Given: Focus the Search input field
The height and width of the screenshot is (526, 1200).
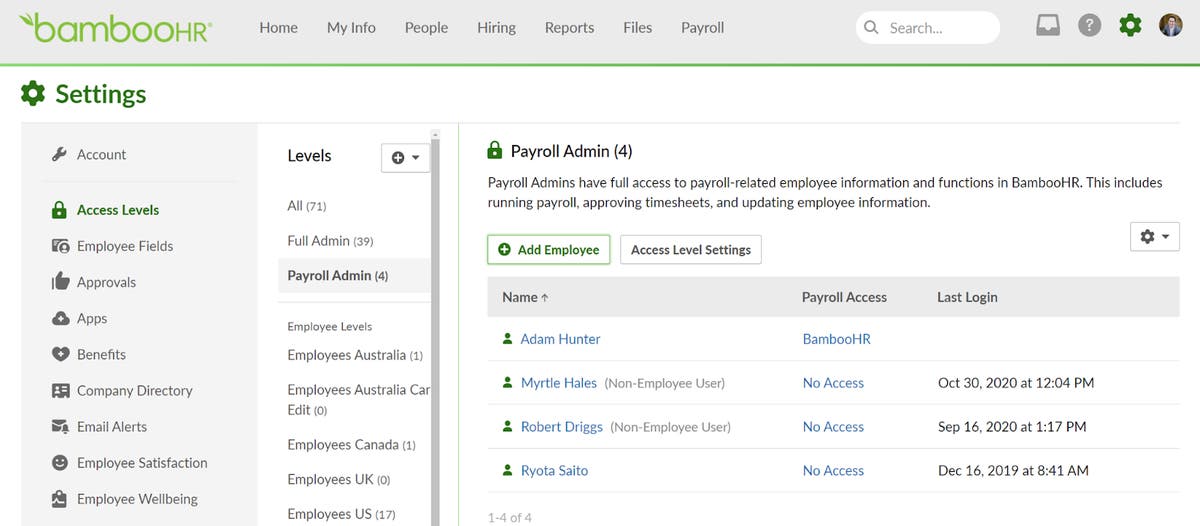Looking at the screenshot, I should tap(928, 28).
